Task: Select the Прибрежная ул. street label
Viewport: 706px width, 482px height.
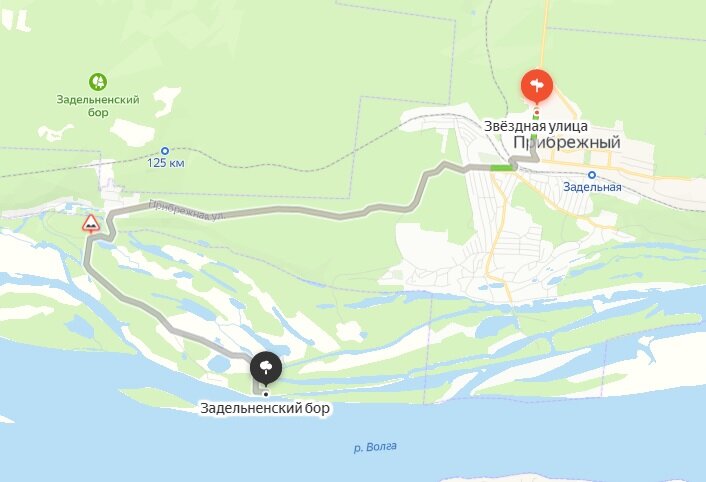Action: click(x=186, y=210)
